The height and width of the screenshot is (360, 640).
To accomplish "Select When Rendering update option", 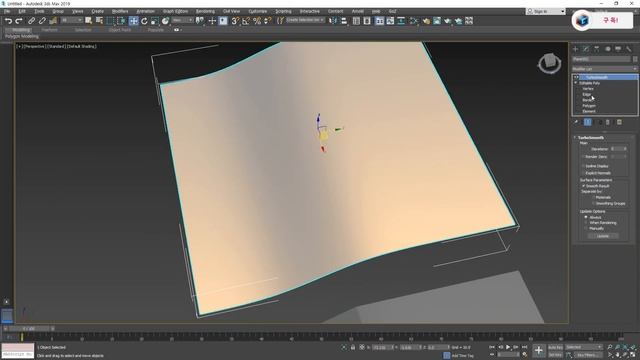I will pos(586,223).
